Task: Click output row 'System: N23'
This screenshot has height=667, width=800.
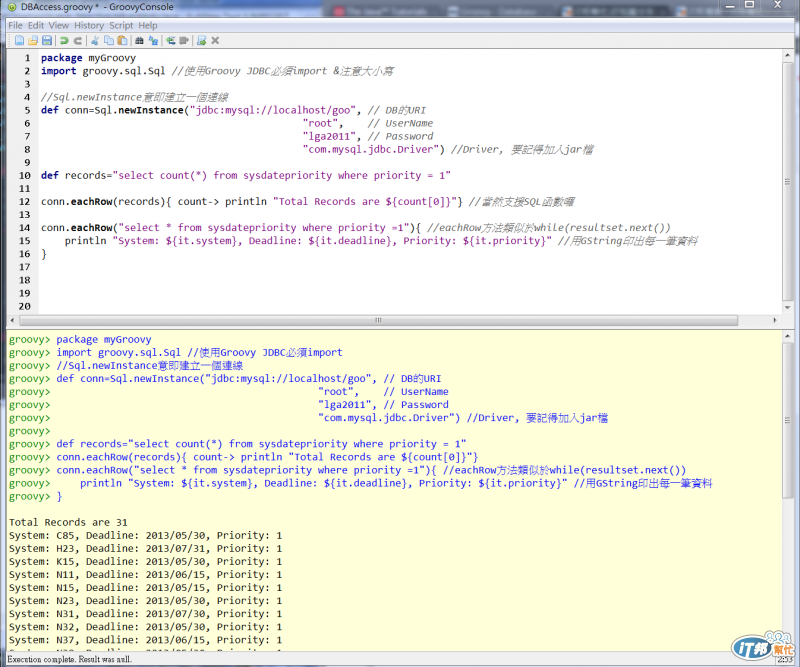Action: point(145,601)
